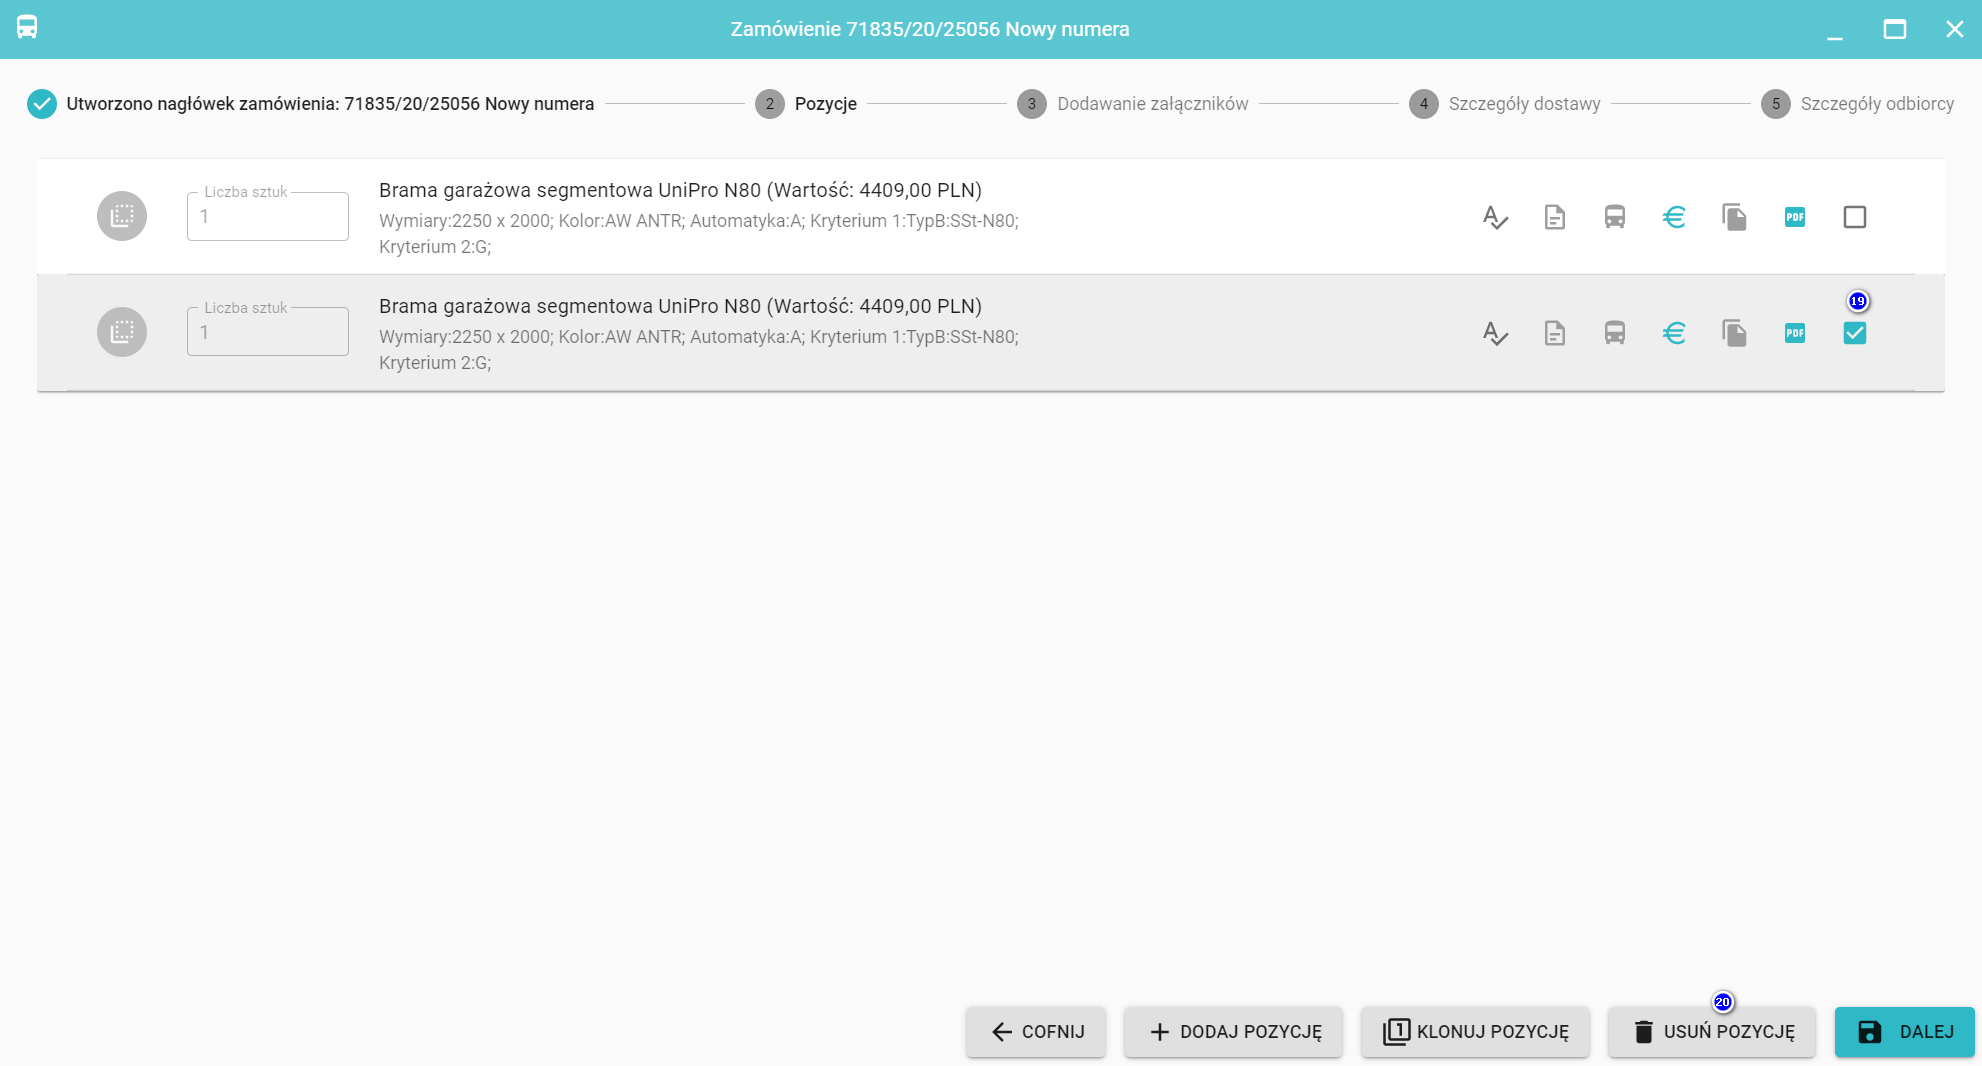This screenshot has height=1066, width=1982.
Task: Open PDF icon of the first position
Action: click(x=1795, y=217)
